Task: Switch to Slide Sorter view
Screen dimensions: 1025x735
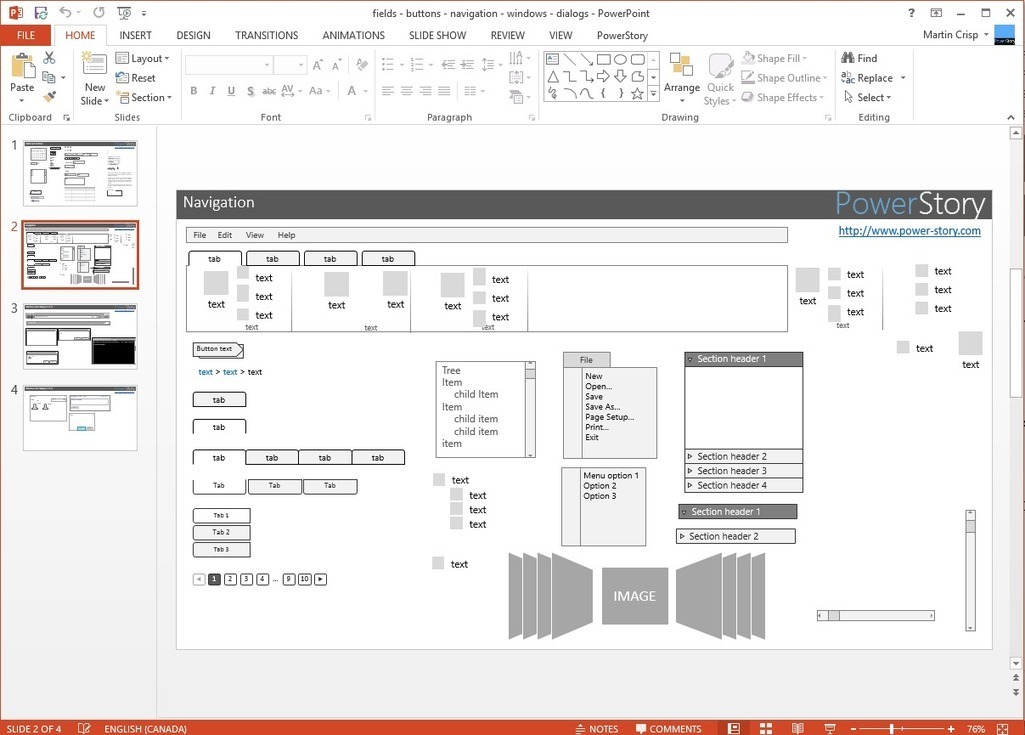Action: [765, 728]
